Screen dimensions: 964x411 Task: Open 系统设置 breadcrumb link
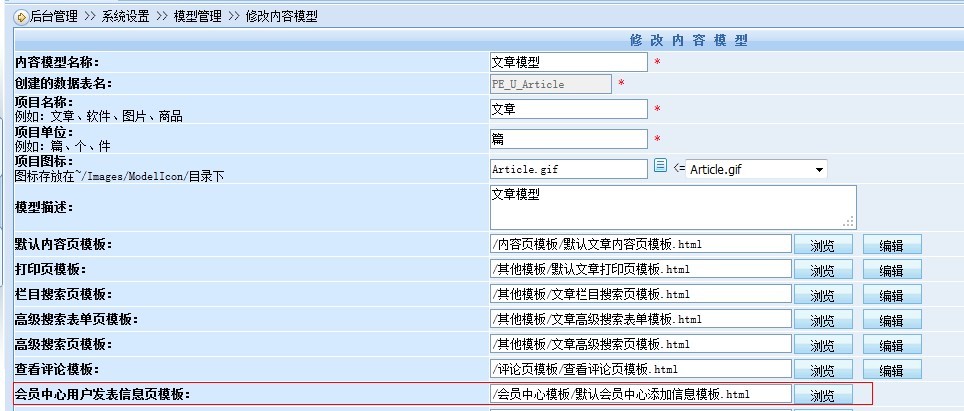point(128,16)
